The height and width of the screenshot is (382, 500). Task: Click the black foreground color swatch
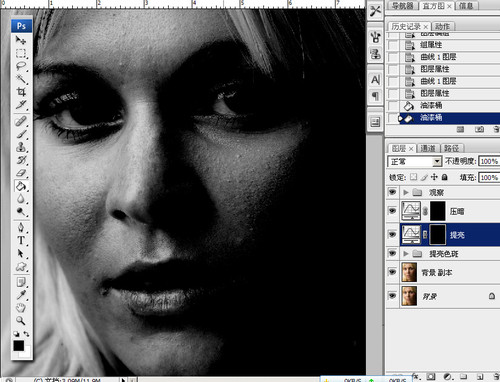pos(18,346)
